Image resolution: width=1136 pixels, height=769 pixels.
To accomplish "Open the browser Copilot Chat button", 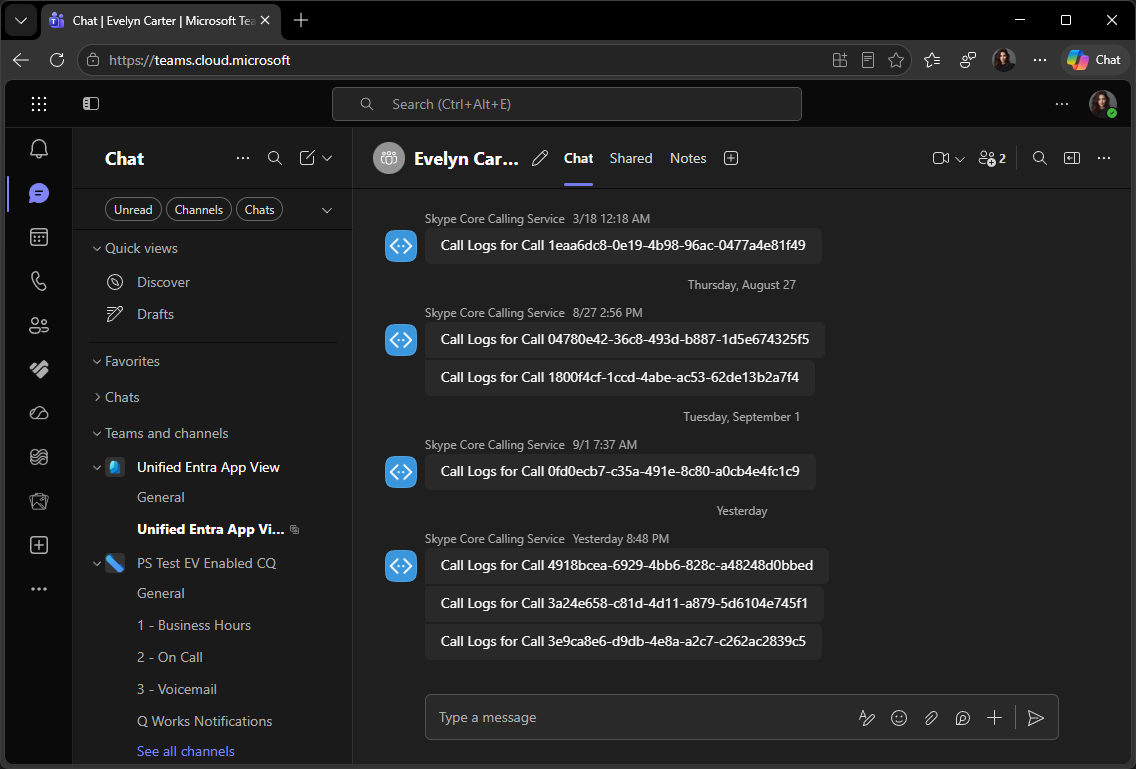I will click(1094, 60).
